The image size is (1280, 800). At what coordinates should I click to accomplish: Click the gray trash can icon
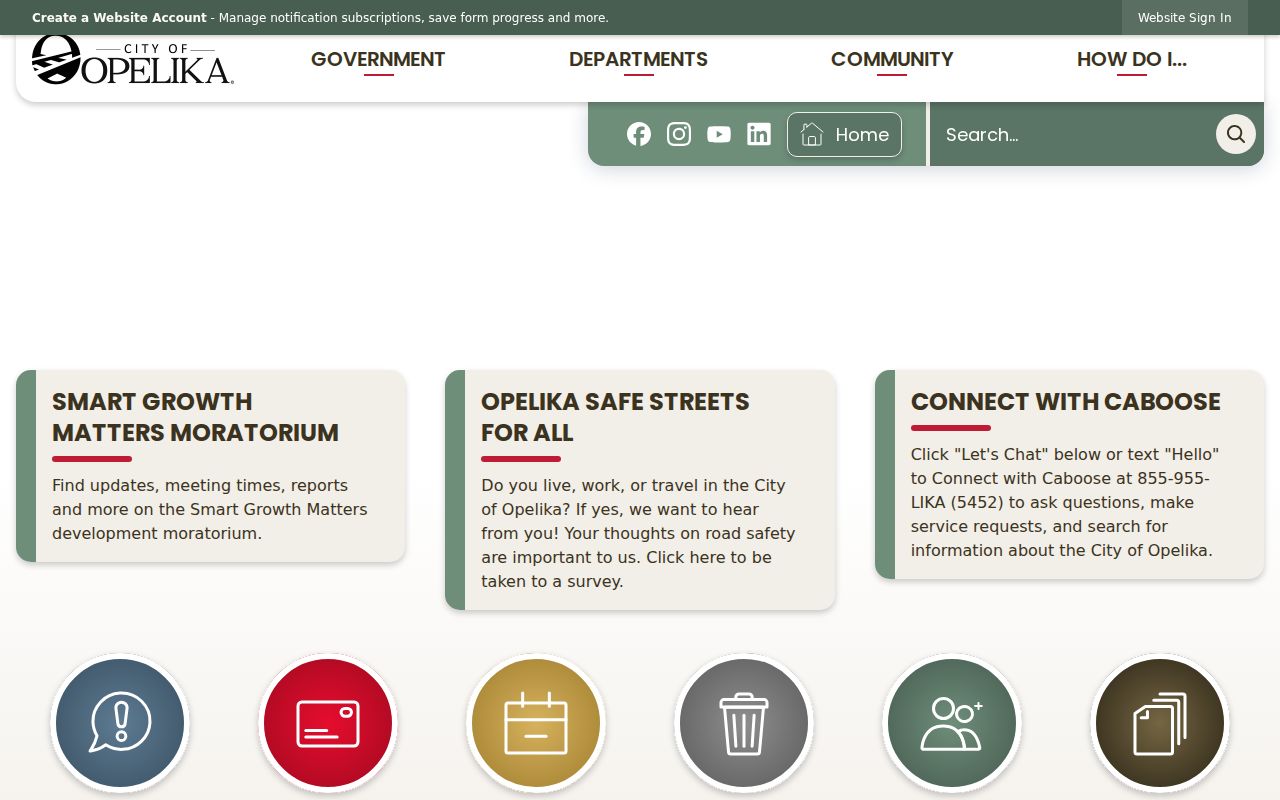(744, 723)
